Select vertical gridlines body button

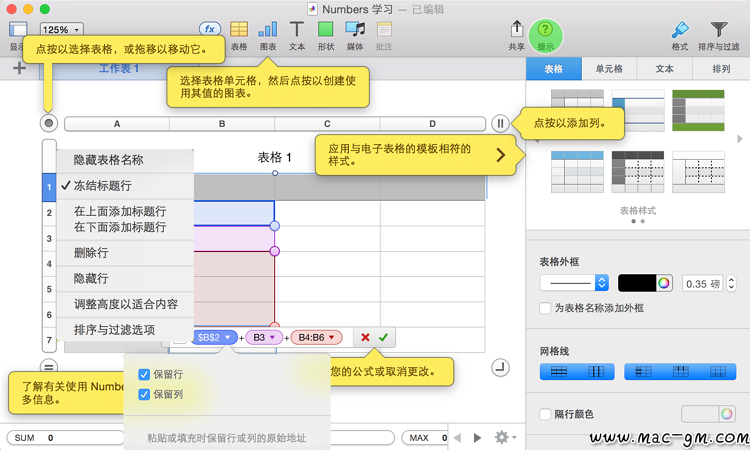[x=596, y=372]
